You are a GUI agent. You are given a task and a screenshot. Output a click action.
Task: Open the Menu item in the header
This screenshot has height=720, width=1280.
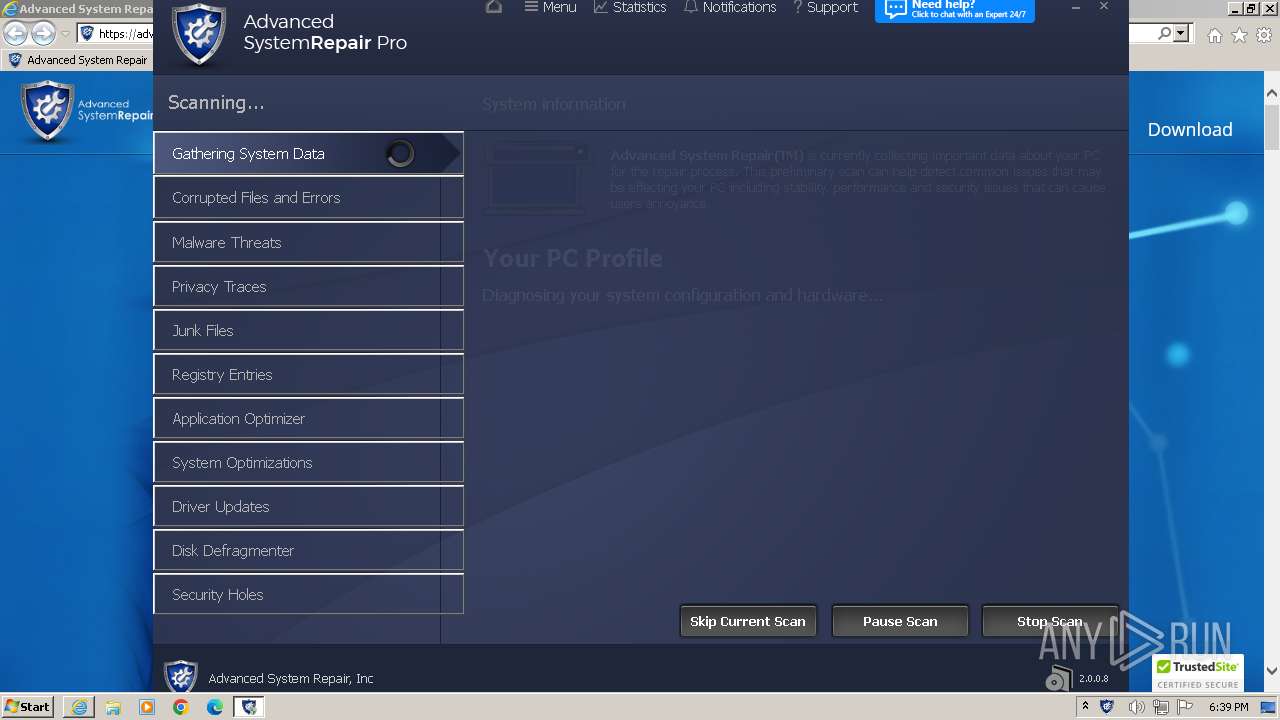click(550, 7)
